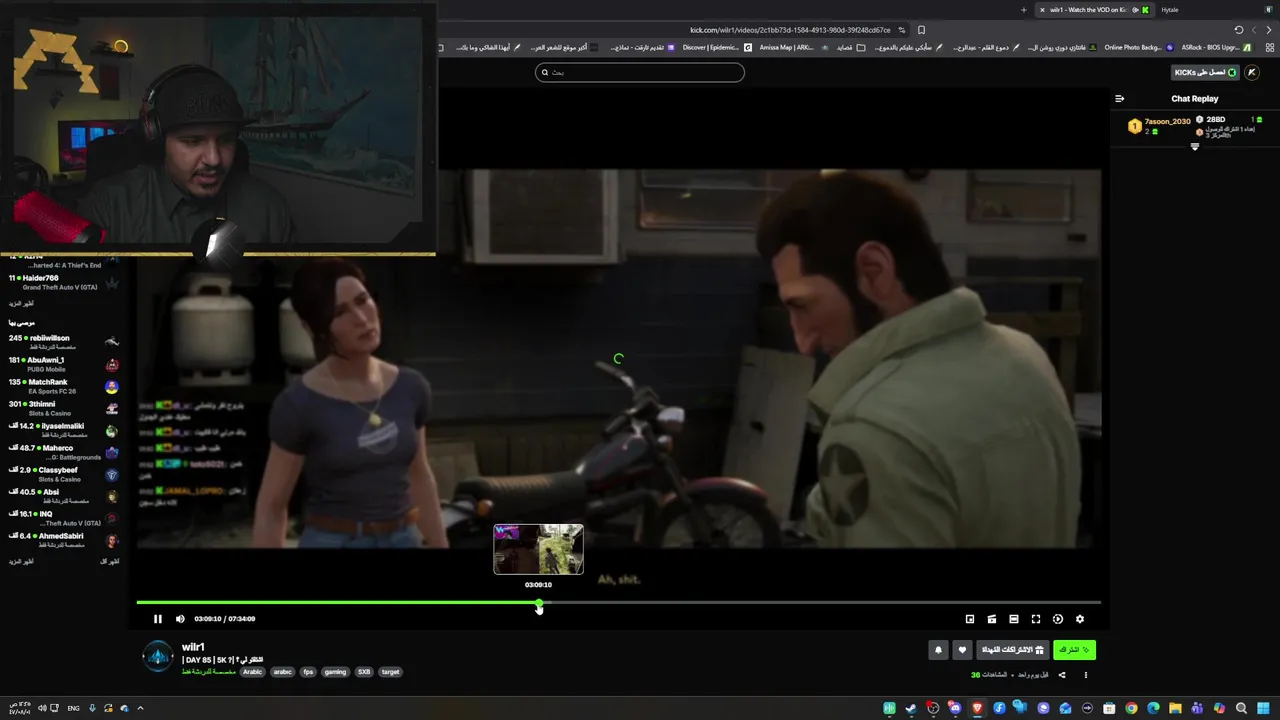Screen dimensions: 1280x720
Task: Reload the page
Action: [x=1239, y=30]
